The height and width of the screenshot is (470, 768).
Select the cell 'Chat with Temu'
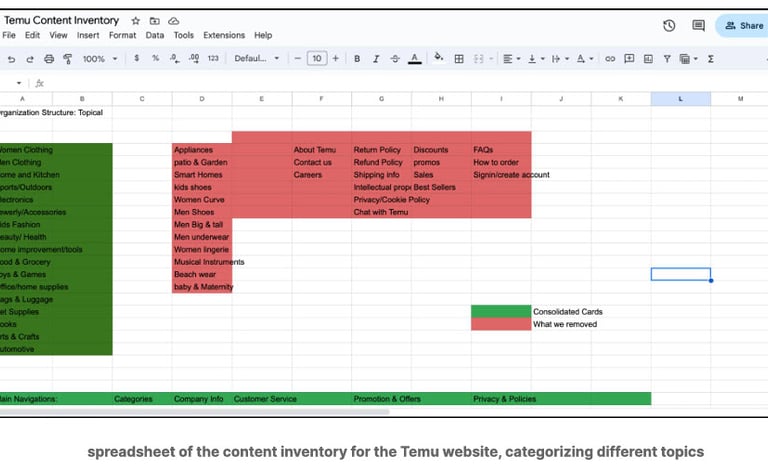tap(381, 212)
